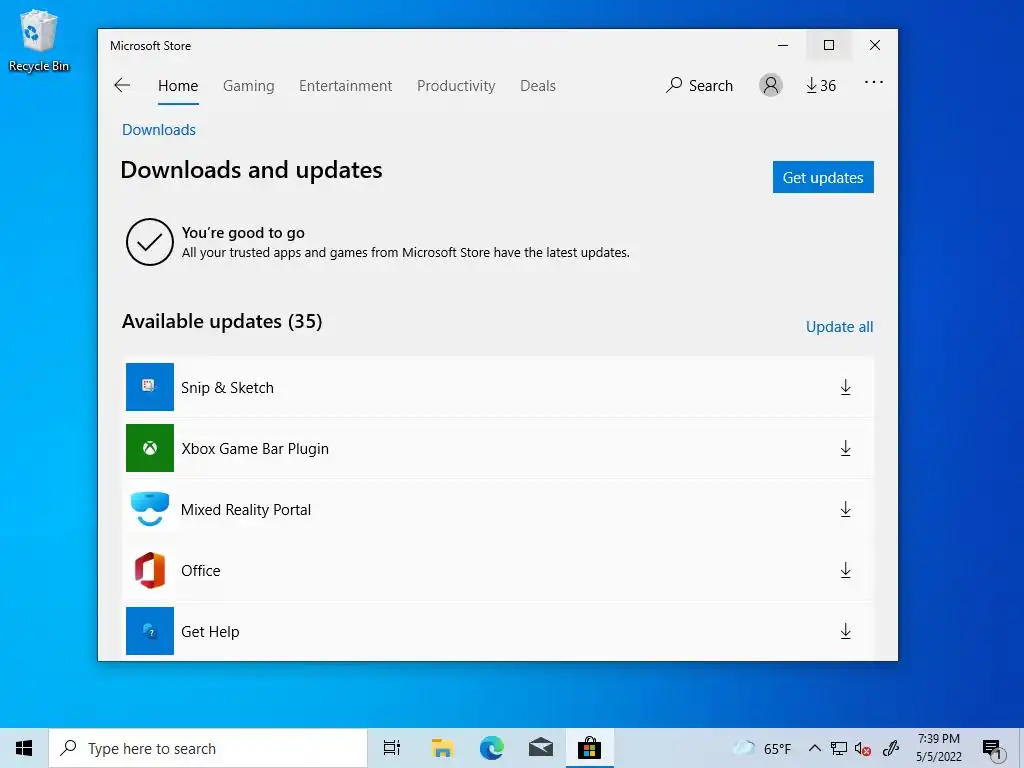The width and height of the screenshot is (1024, 768).
Task: Open downloads indicator showing 36
Action: point(821,86)
